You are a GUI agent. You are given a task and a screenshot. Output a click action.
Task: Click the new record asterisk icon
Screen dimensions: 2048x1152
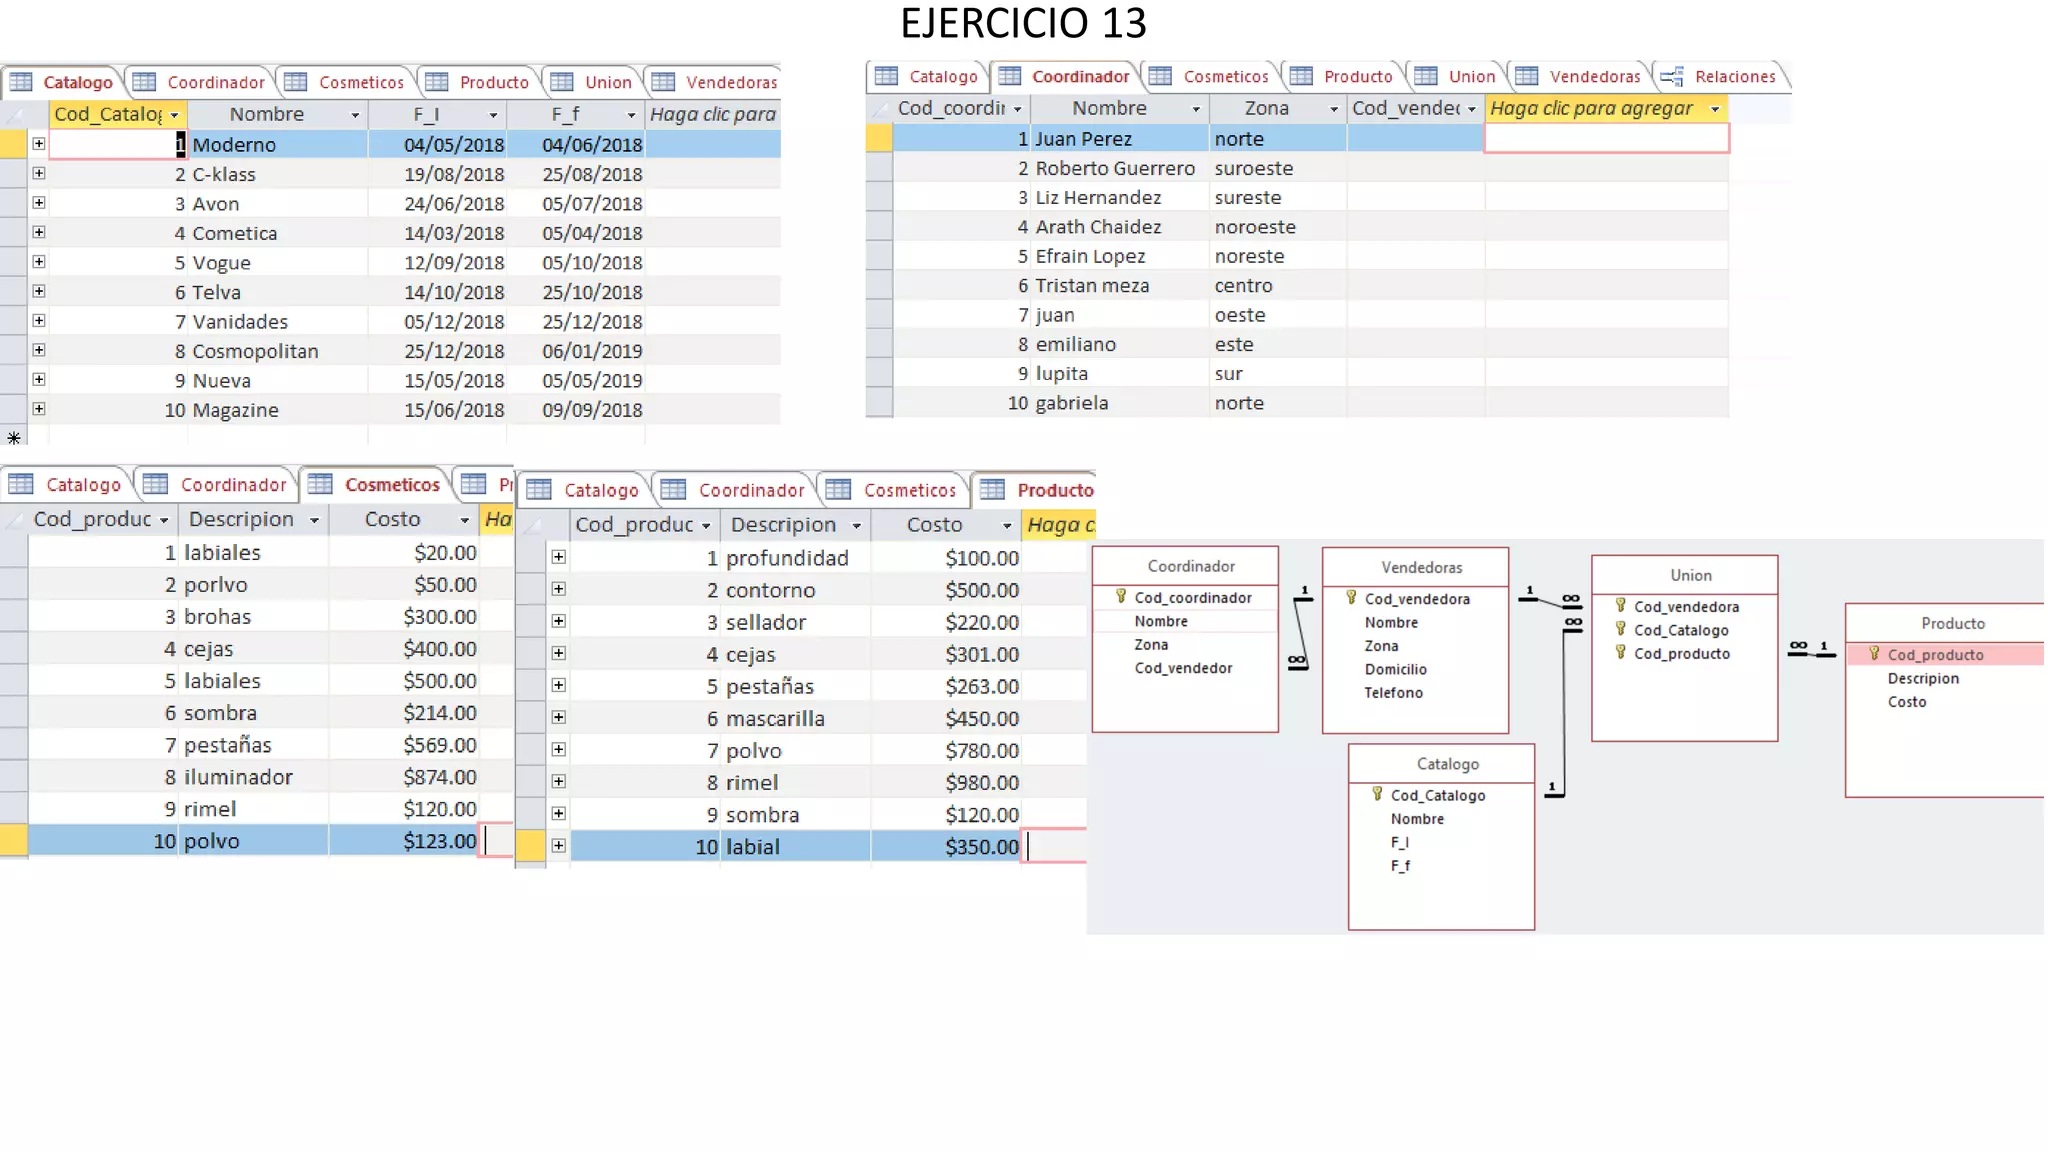click(x=14, y=438)
